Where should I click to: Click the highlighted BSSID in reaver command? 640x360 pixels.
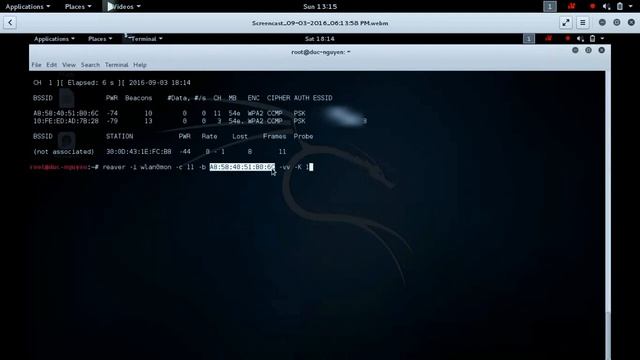[242, 167]
